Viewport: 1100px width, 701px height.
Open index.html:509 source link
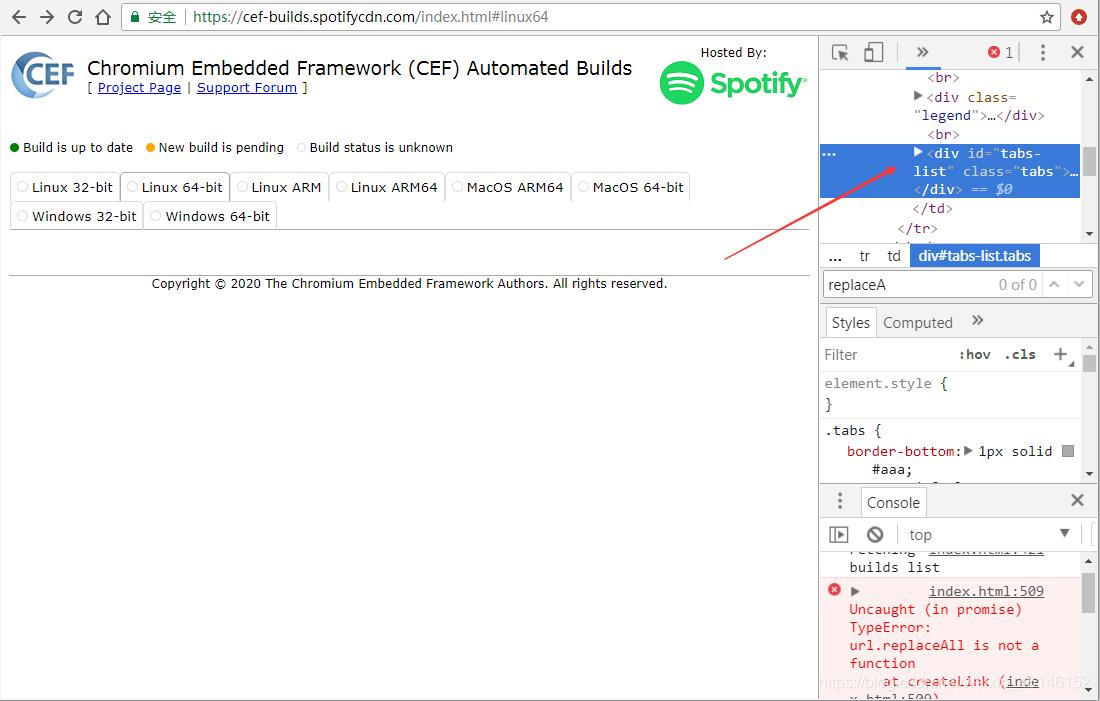986,592
